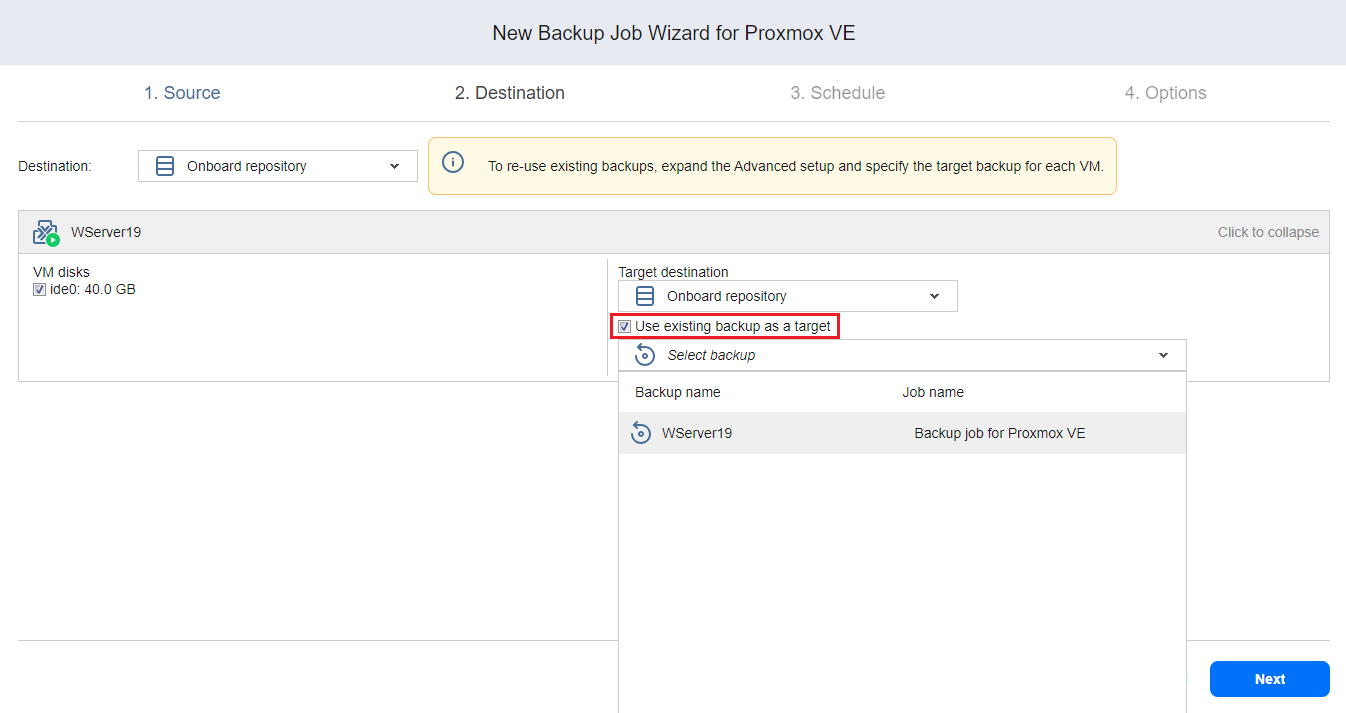
Task: Click the WServer19 VM icon in header
Action: click(46, 233)
